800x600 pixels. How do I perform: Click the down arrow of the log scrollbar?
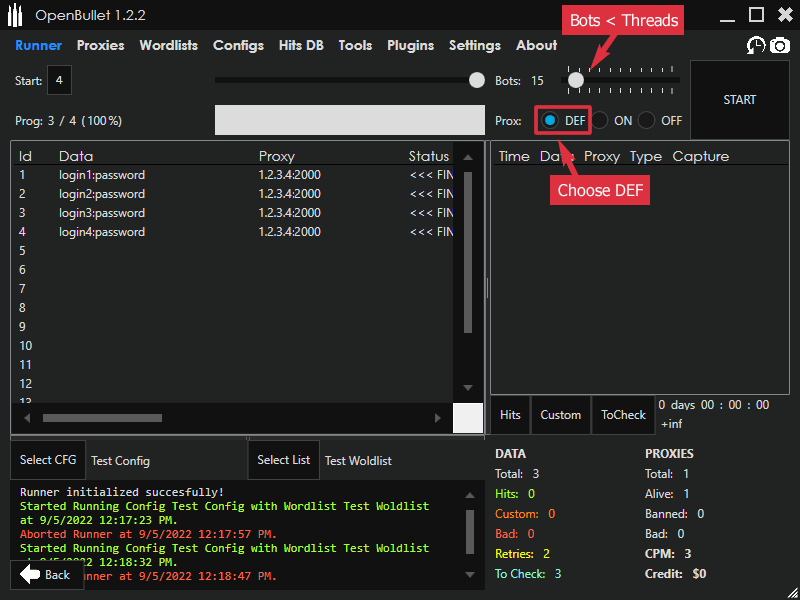pyautogui.click(x=470, y=575)
